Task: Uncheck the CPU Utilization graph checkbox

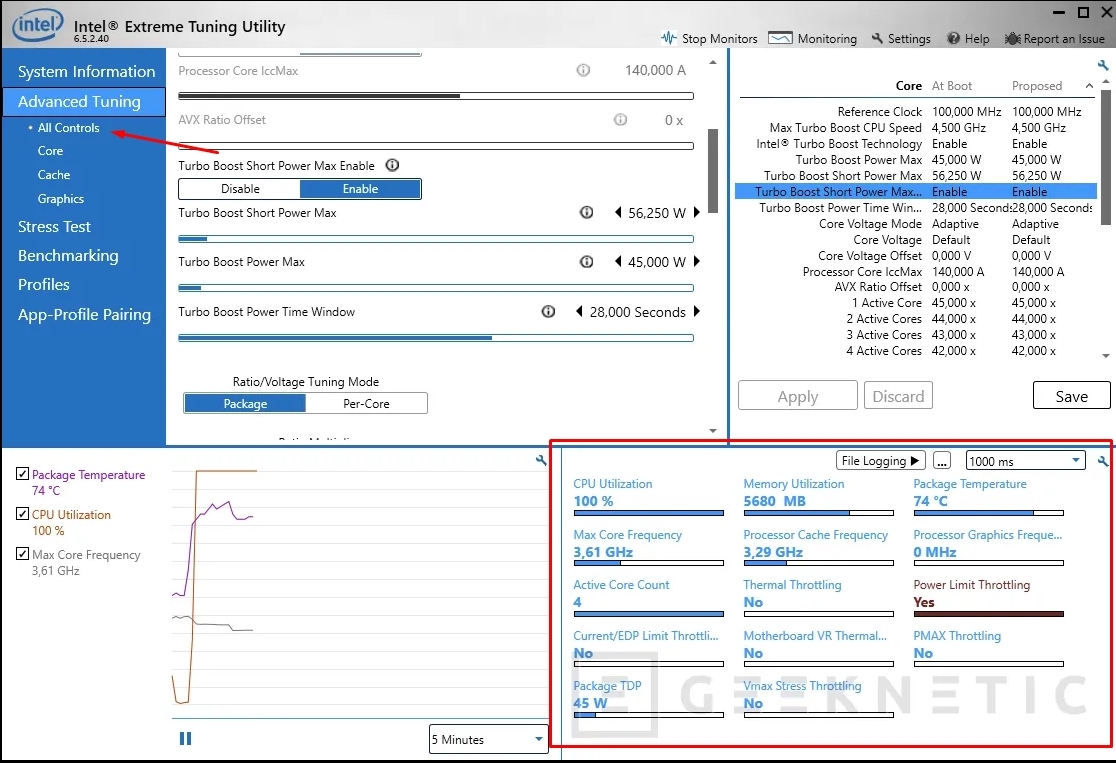Action: [x=23, y=514]
